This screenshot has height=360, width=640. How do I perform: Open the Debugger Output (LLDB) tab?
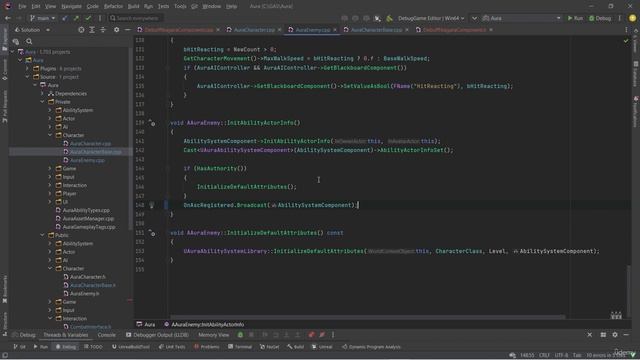[157, 335]
